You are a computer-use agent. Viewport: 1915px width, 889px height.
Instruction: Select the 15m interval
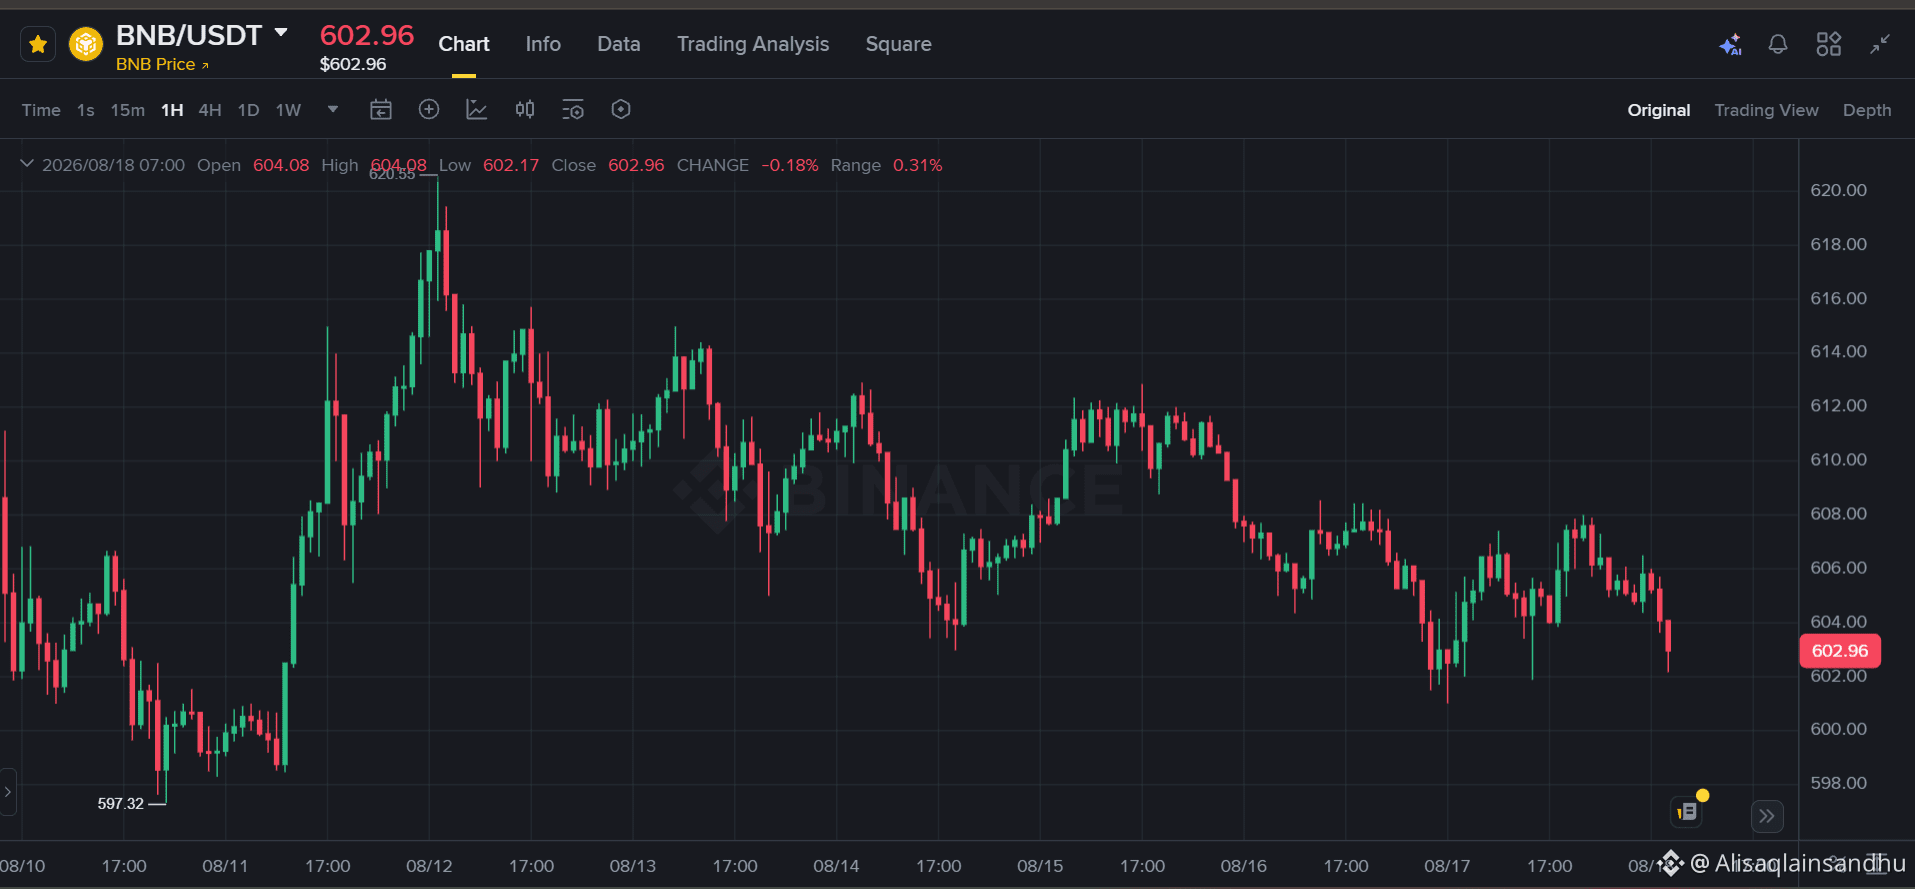[x=128, y=110]
